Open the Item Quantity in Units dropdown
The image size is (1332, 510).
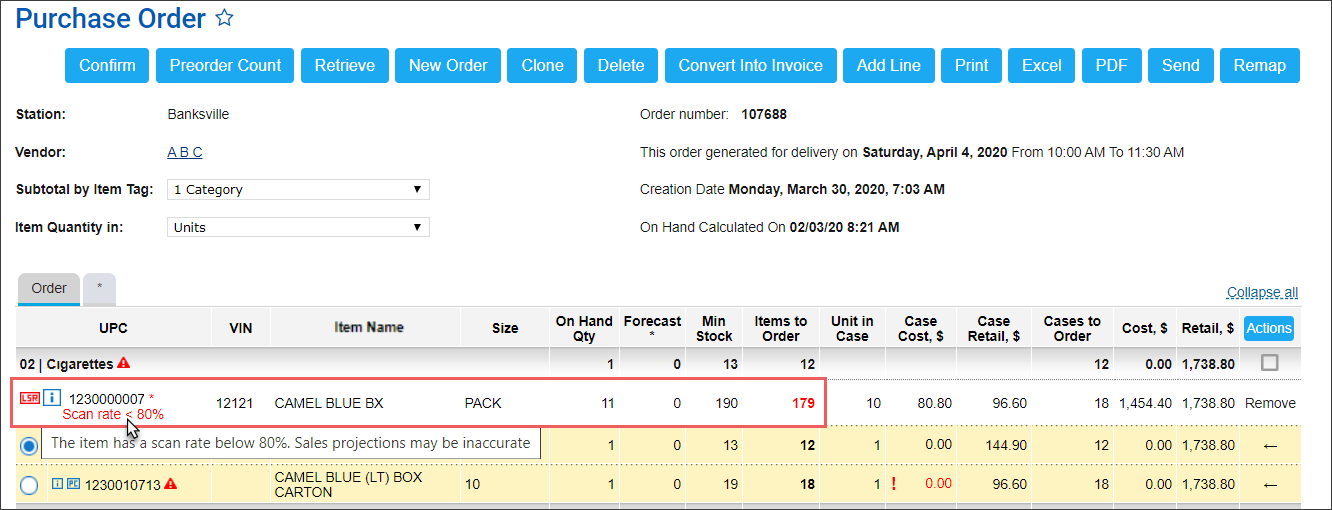coord(298,227)
